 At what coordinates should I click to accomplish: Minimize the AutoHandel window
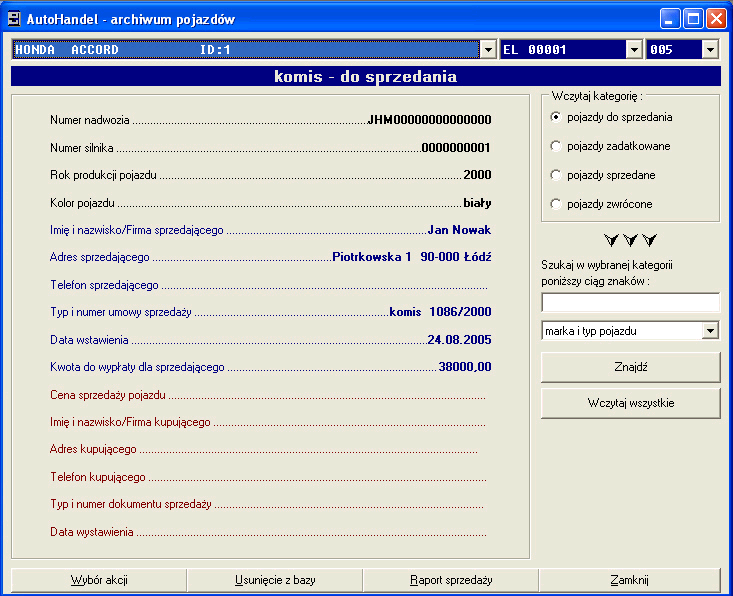669,18
